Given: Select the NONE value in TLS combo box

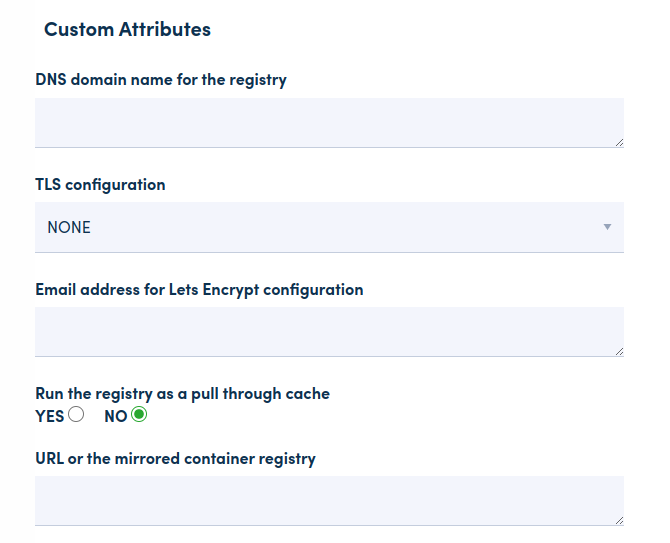Looking at the screenshot, I should pos(69,227).
